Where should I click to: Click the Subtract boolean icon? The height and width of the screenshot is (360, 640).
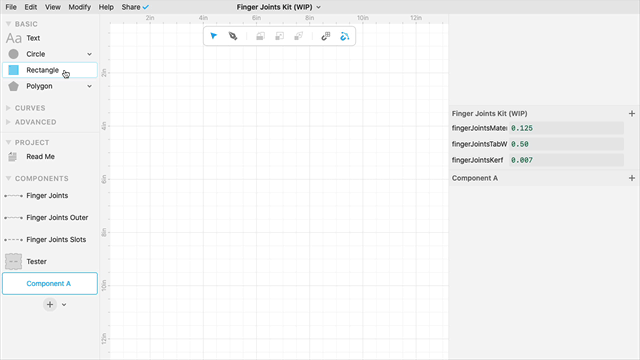[x=279, y=36]
